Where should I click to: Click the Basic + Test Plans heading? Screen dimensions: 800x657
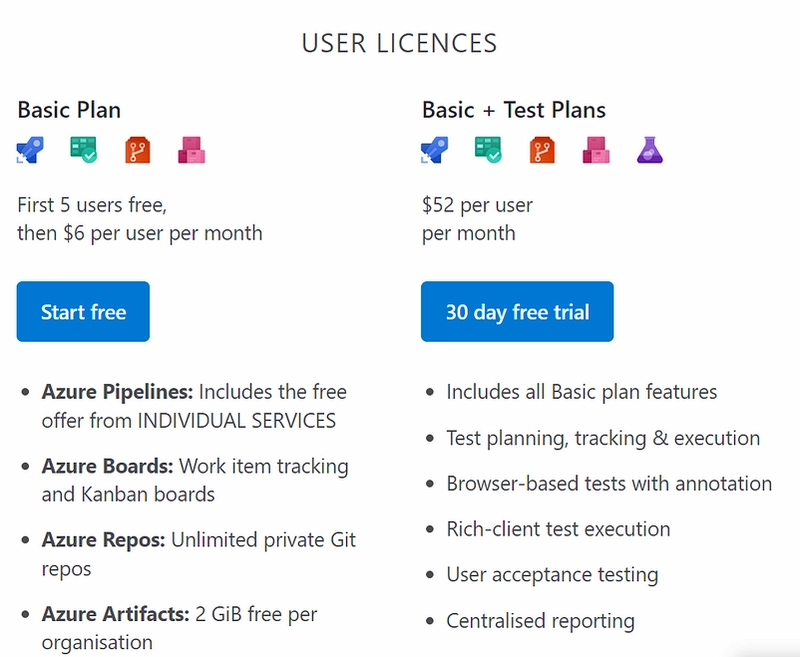514,110
